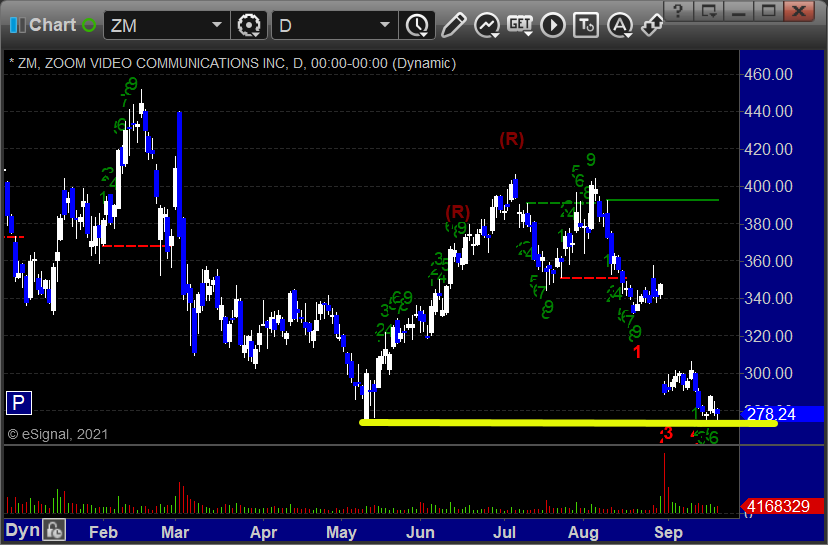This screenshot has width=828, height=545.
Task: Expand the ZM symbol dropdown arrow
Action: (217, 24)
